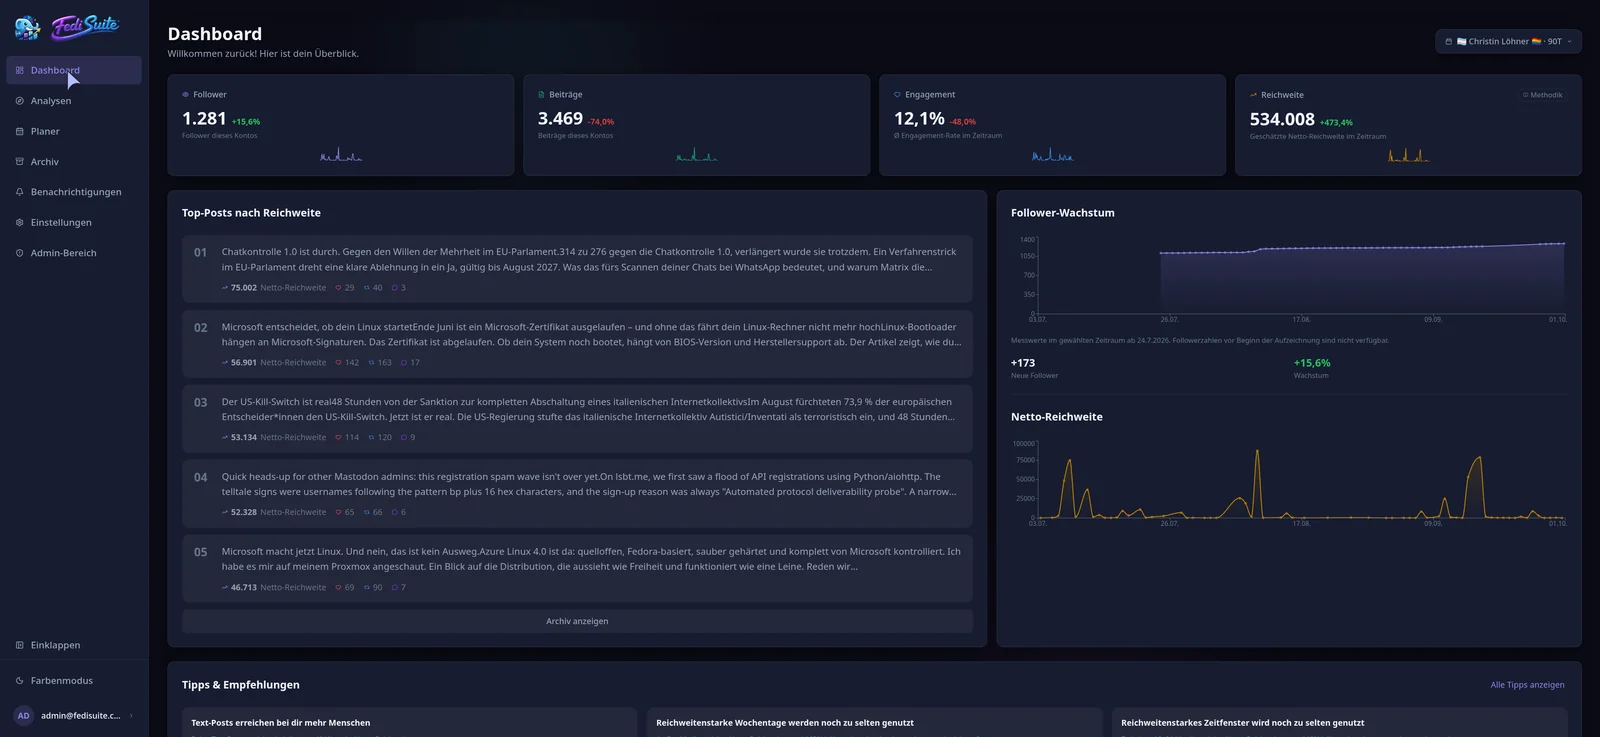Click the FediSuite logo
1600x737 pixels.
pos(67,26)
